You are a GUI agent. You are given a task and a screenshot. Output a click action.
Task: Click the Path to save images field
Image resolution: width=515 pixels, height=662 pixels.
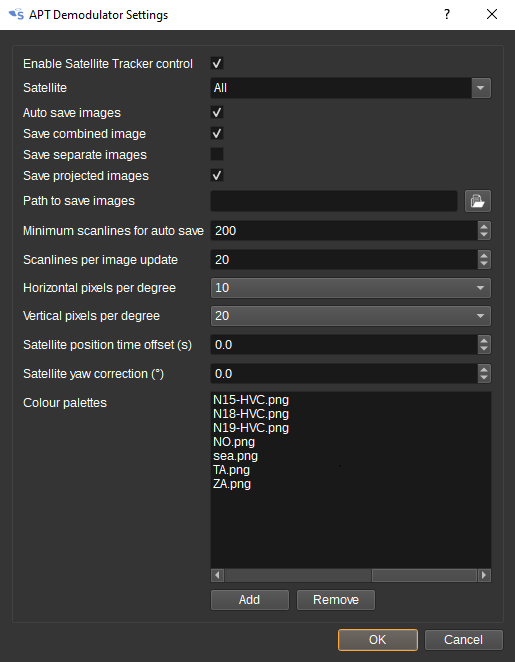pyautogui.click(x=334, y=201)
